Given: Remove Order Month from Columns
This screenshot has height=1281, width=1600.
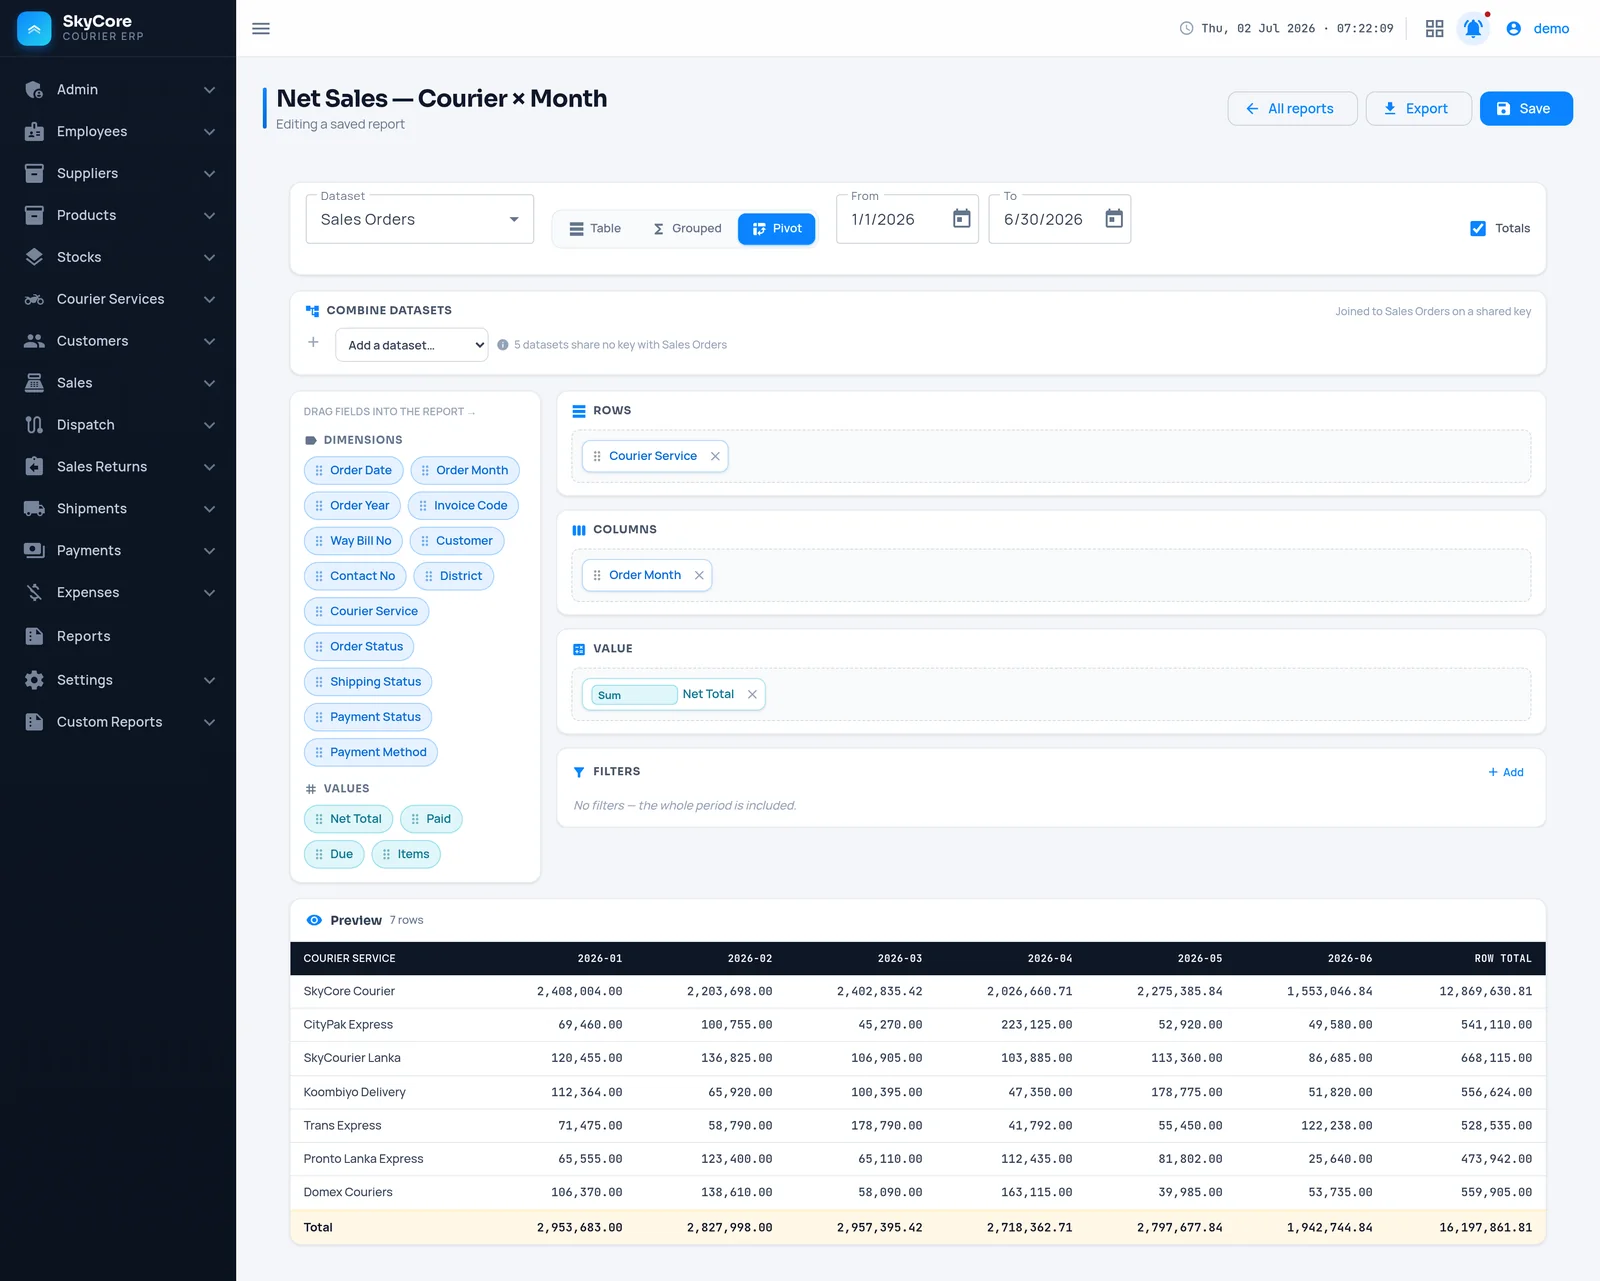Looking at the screenshot, I should click(x=699, y=575).
